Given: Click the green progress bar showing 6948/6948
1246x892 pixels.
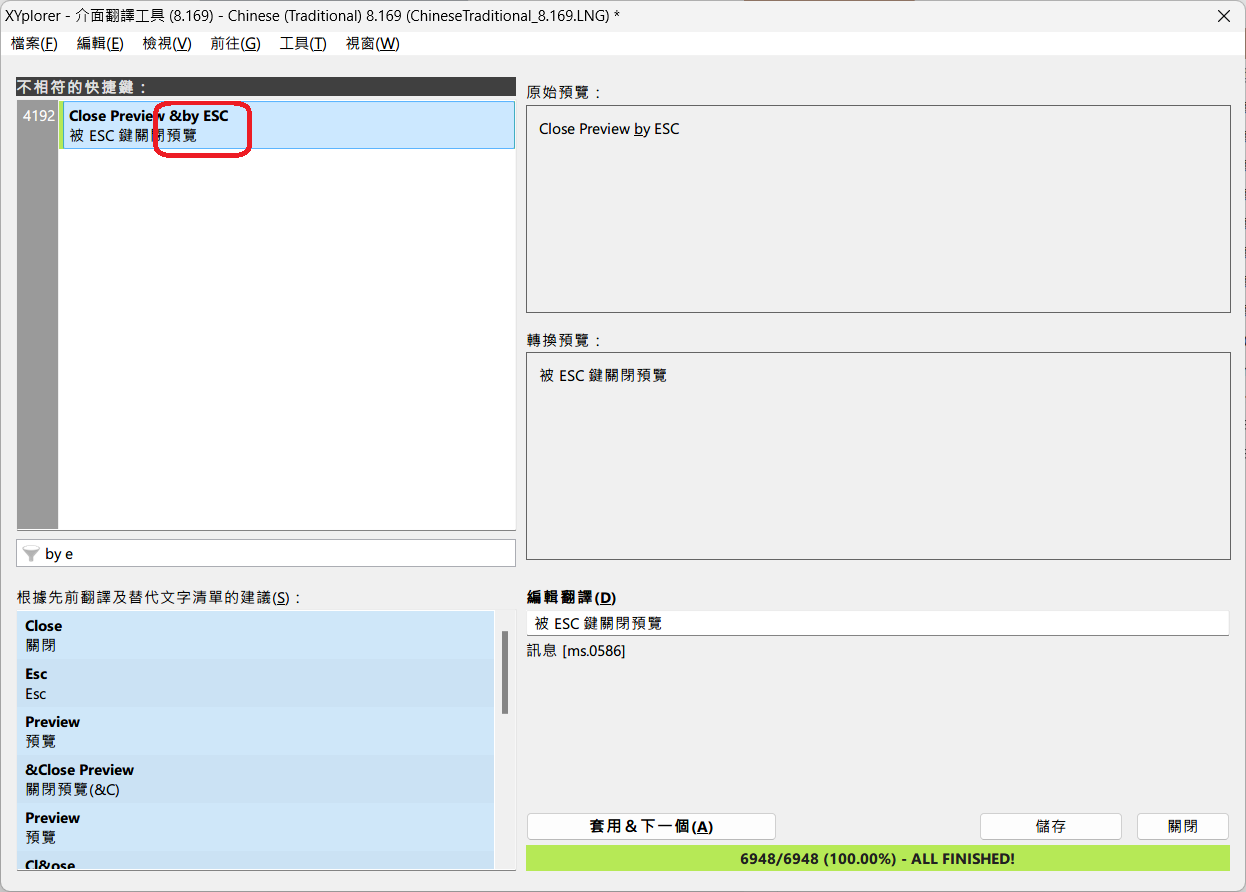Looking at the screenshot, I should (877, 858).
